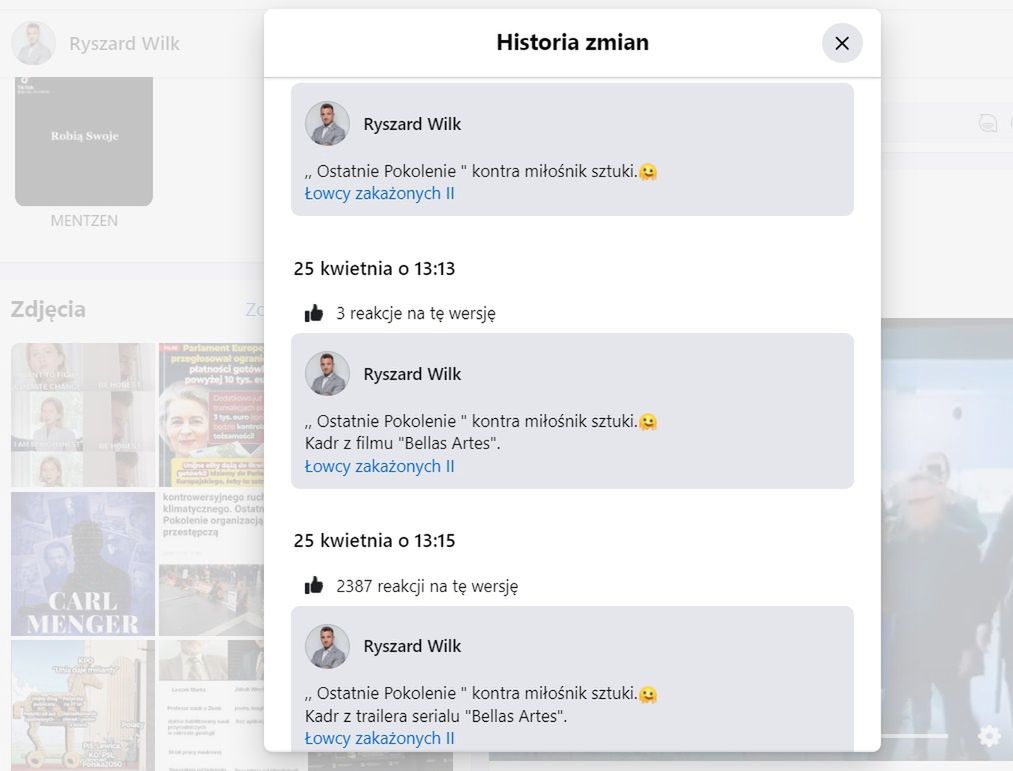Open the climate activist collage photo thumbnail
The image size is (1013, 771).
click(x=83, y=415)
